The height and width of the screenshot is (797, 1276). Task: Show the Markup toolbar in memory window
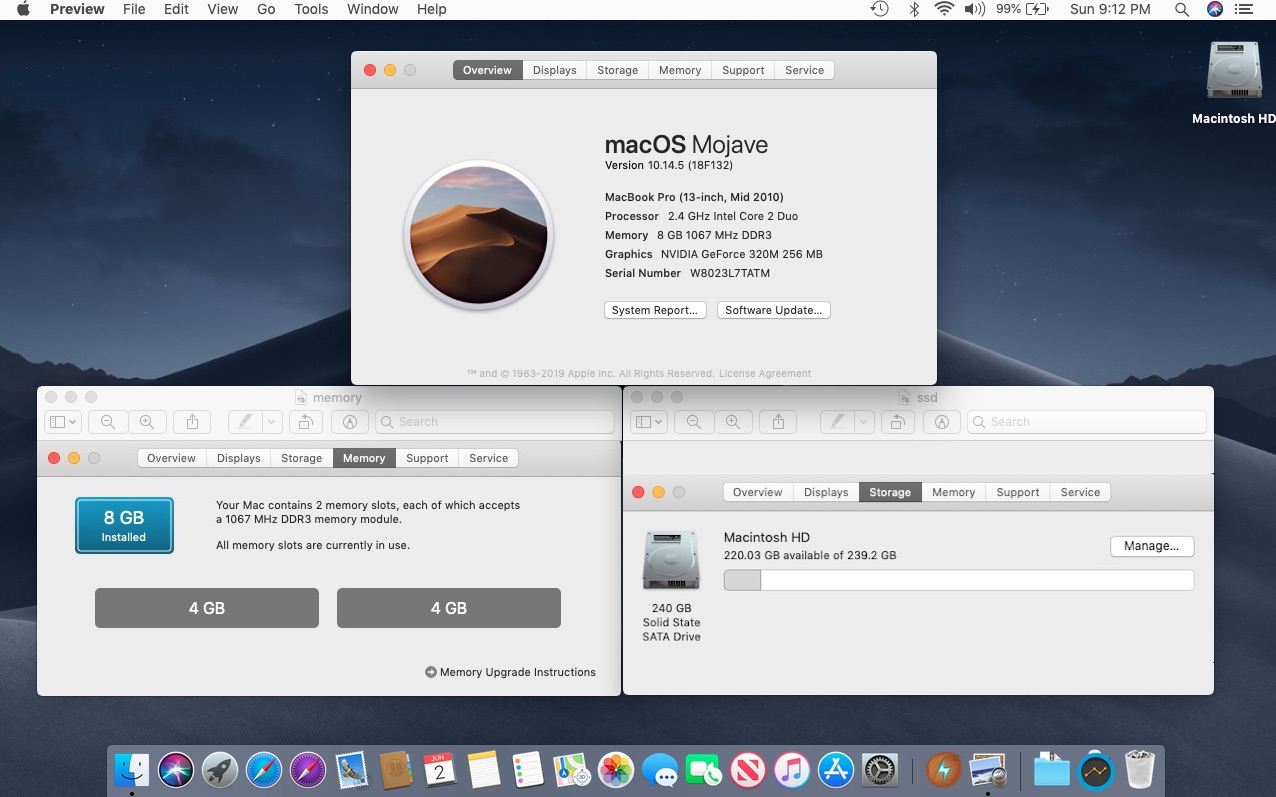point(349,422)
